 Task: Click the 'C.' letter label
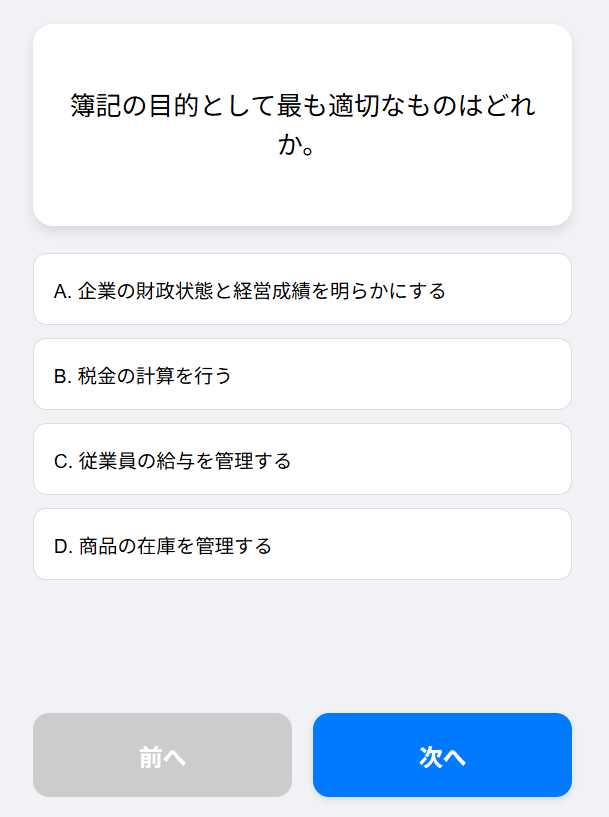[63, 461]
